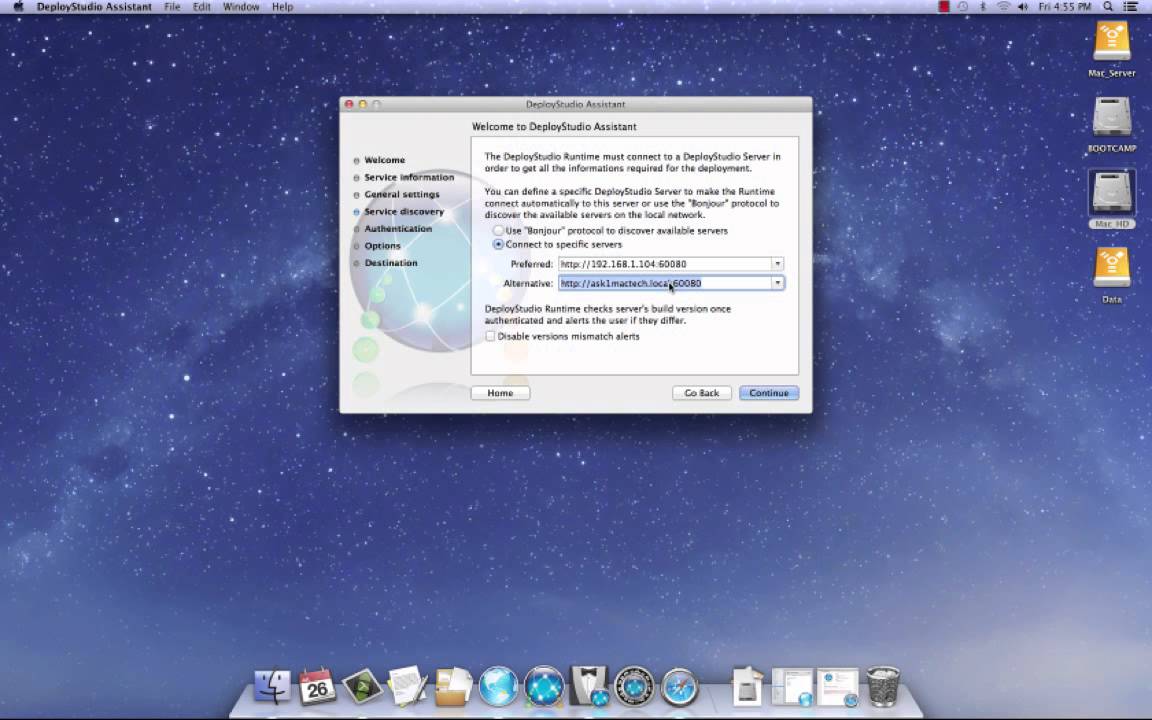Select the Mac_Server orange drive icon
1152x720 pixels.
point(1112,42)
